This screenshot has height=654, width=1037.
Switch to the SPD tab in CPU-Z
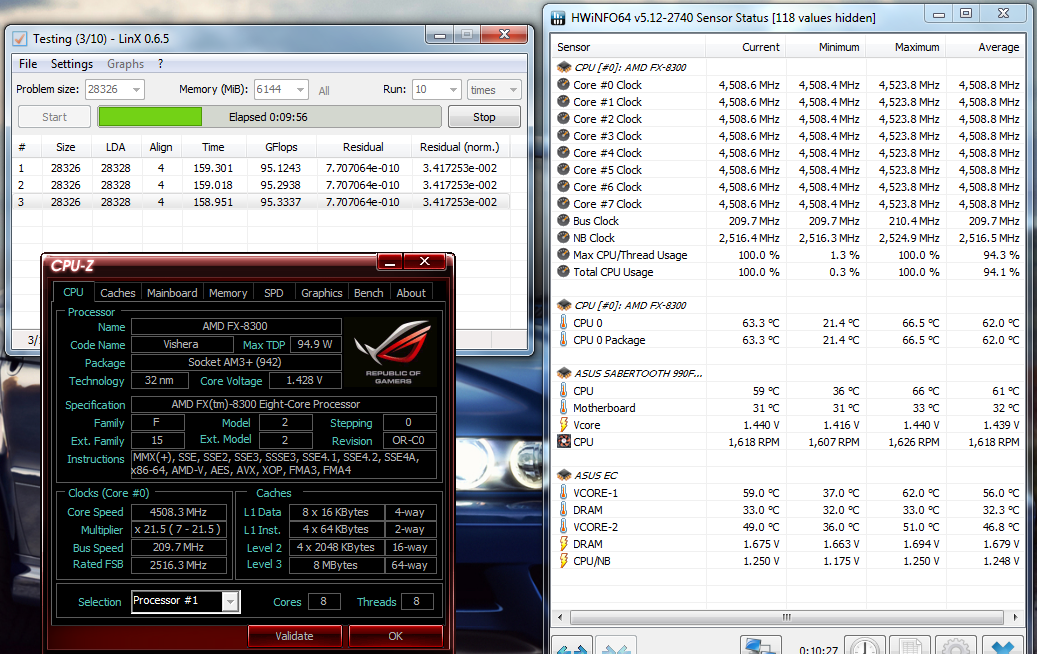coord(274,293)
